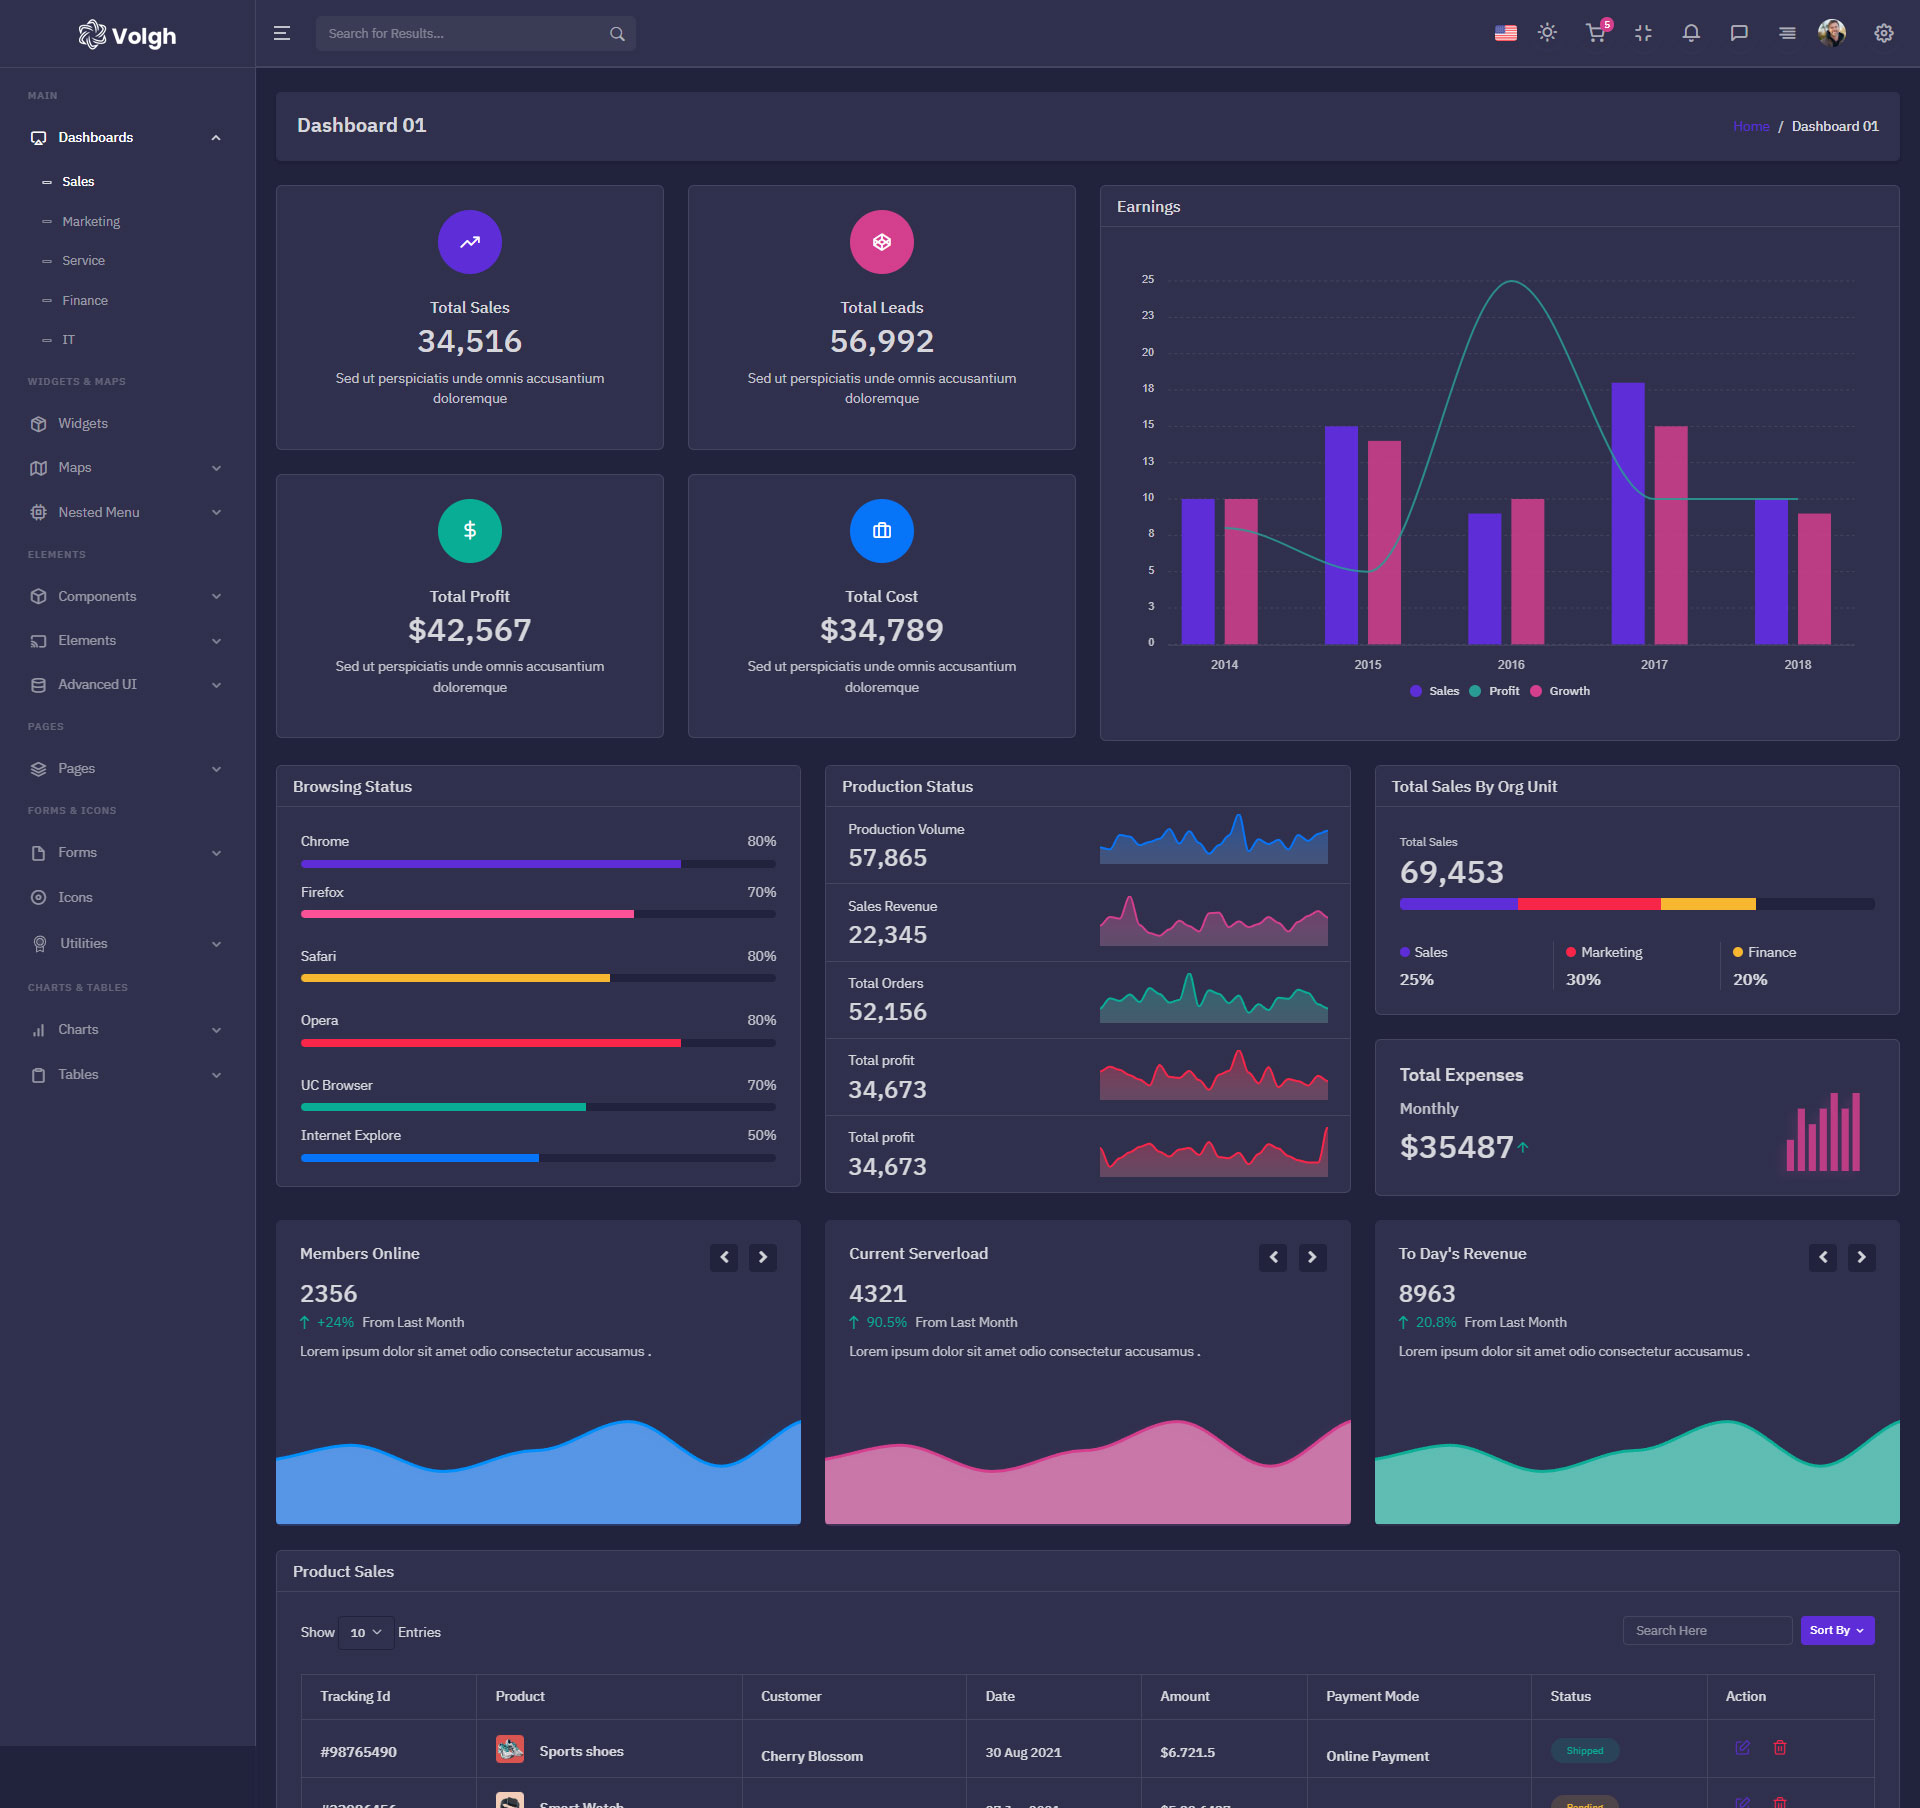Click the Search Here table field
Viewport: 1920px width, 1808px height.
(1706, 1630)
